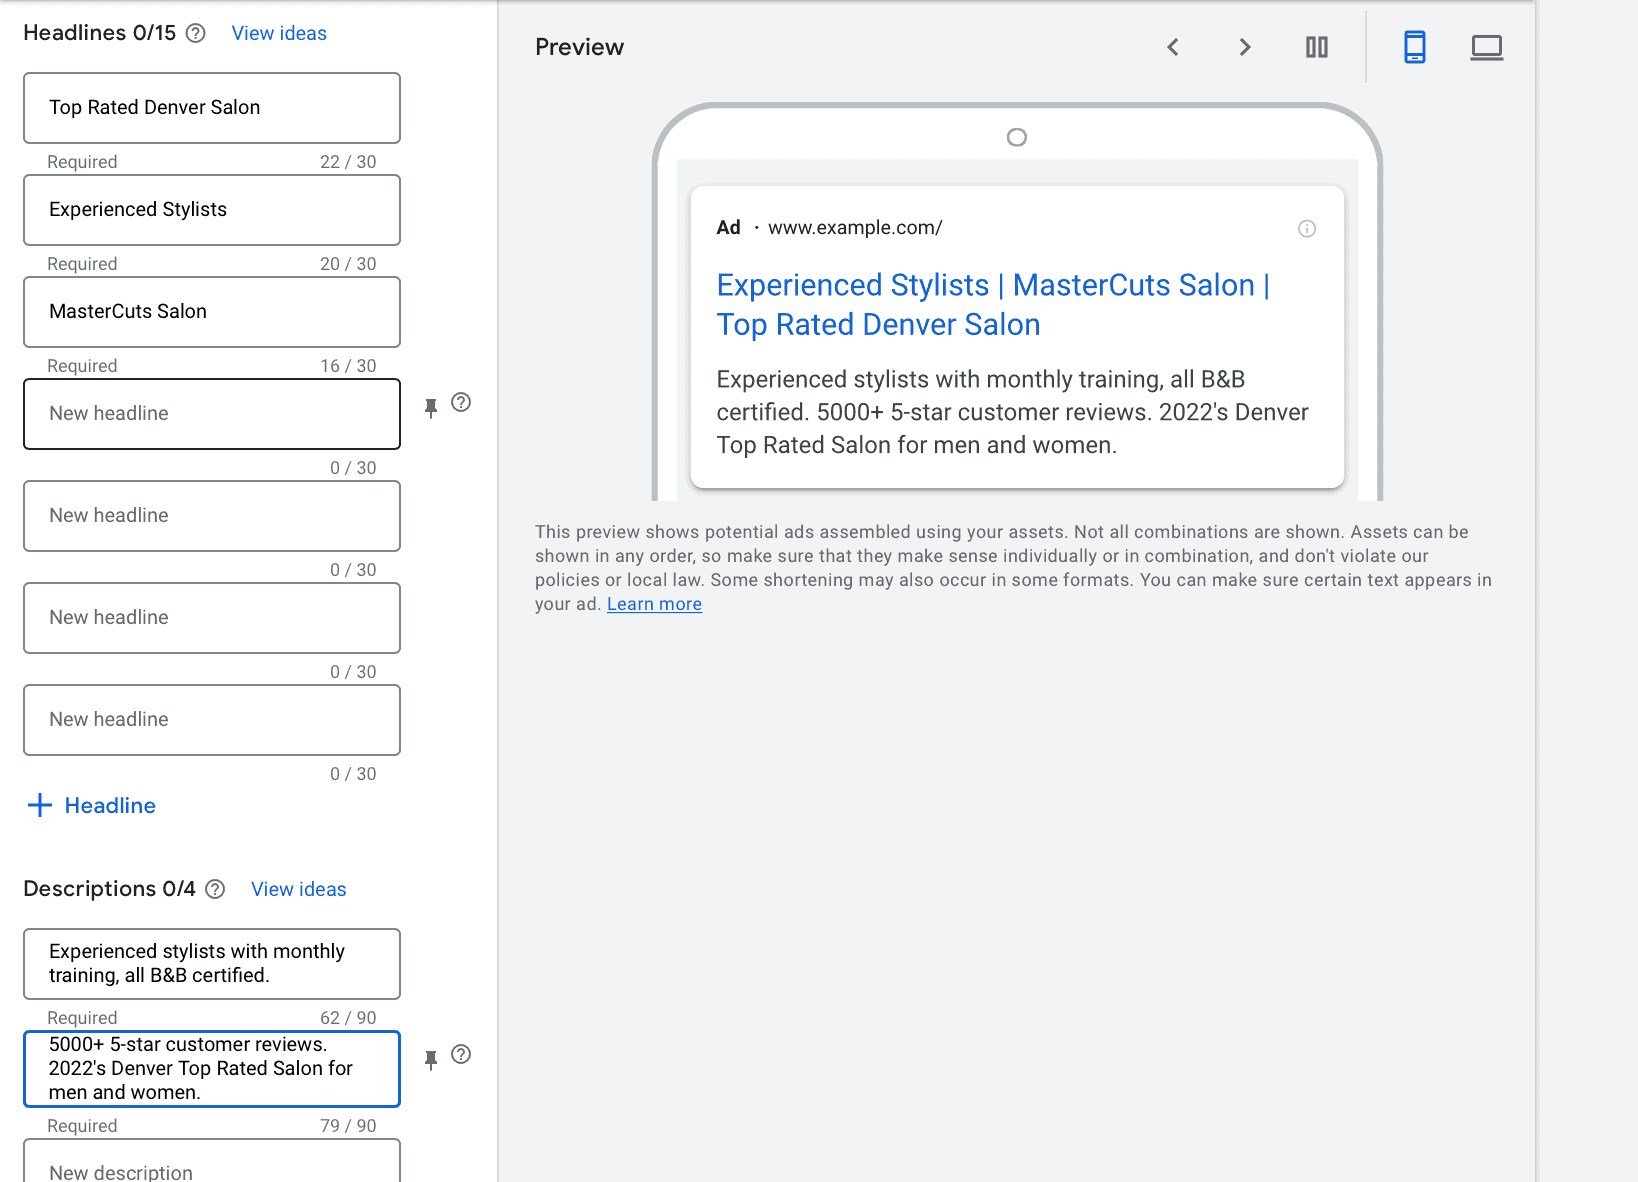Open View ideas for Descriptions
Viewport: 1638px width, 1182px height.
(x=298, y=889)
